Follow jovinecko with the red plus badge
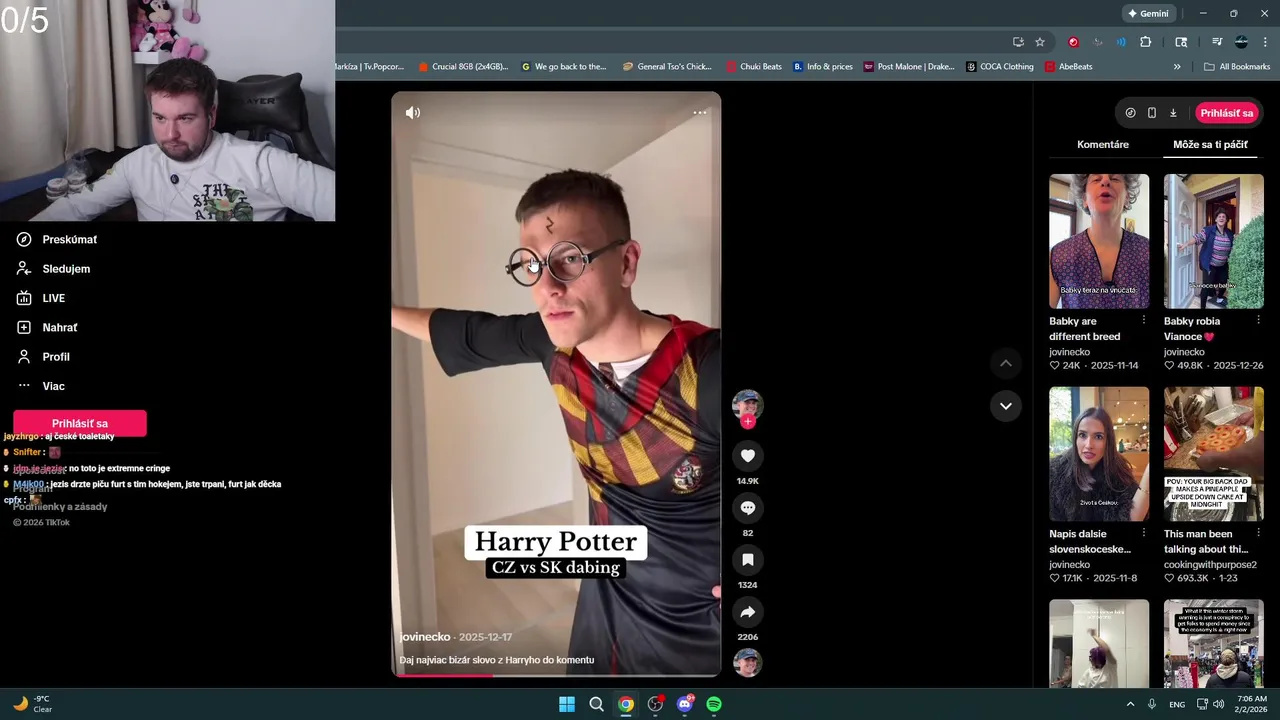 point(747,421)
